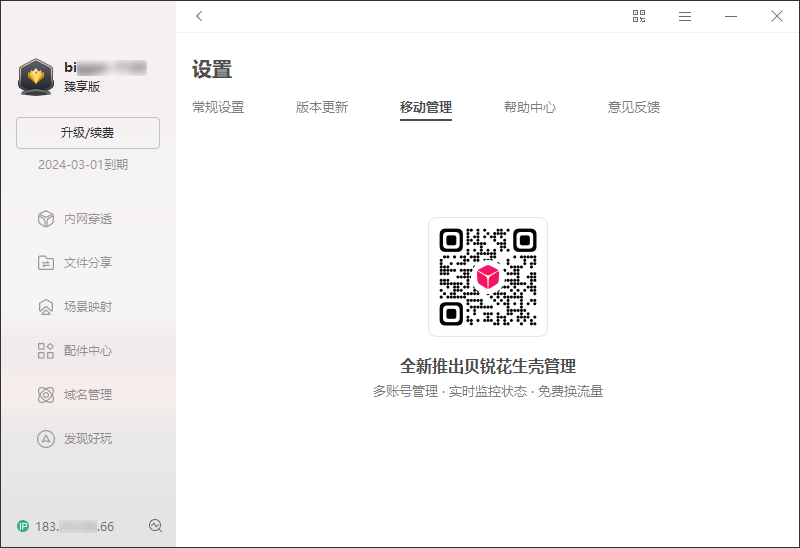Image resolution: width=800 pixels, height=548 pixels.
Task: Click the user avatar badge
Action: (36, 77)
